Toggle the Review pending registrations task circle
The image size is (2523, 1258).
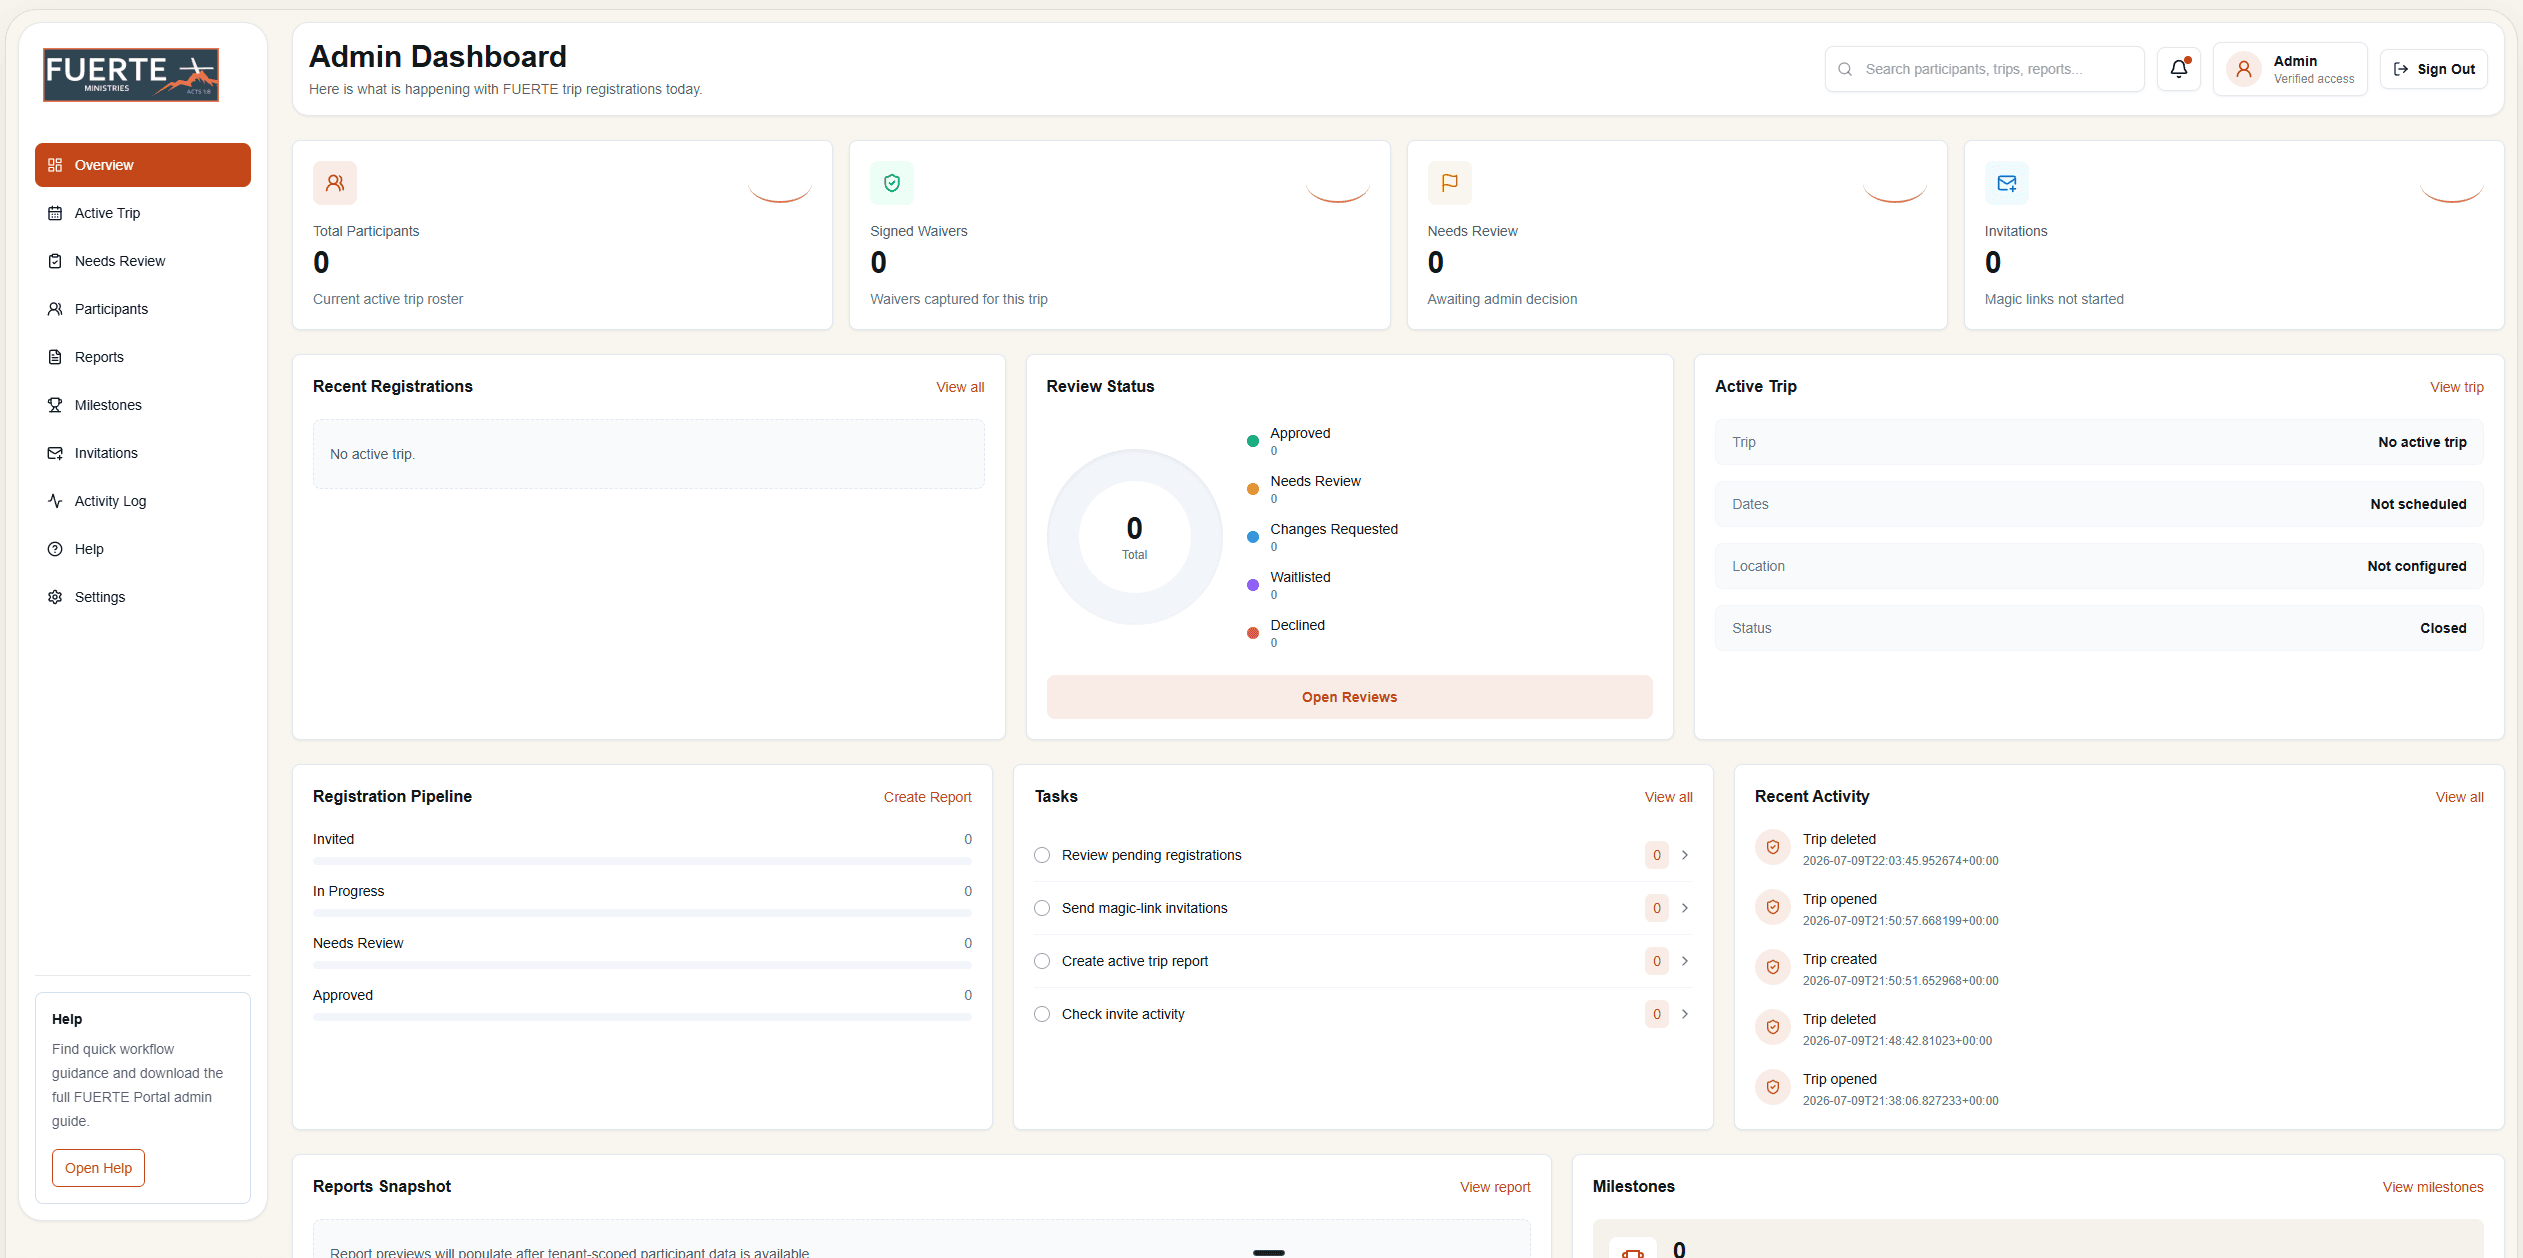[1042, 855]
